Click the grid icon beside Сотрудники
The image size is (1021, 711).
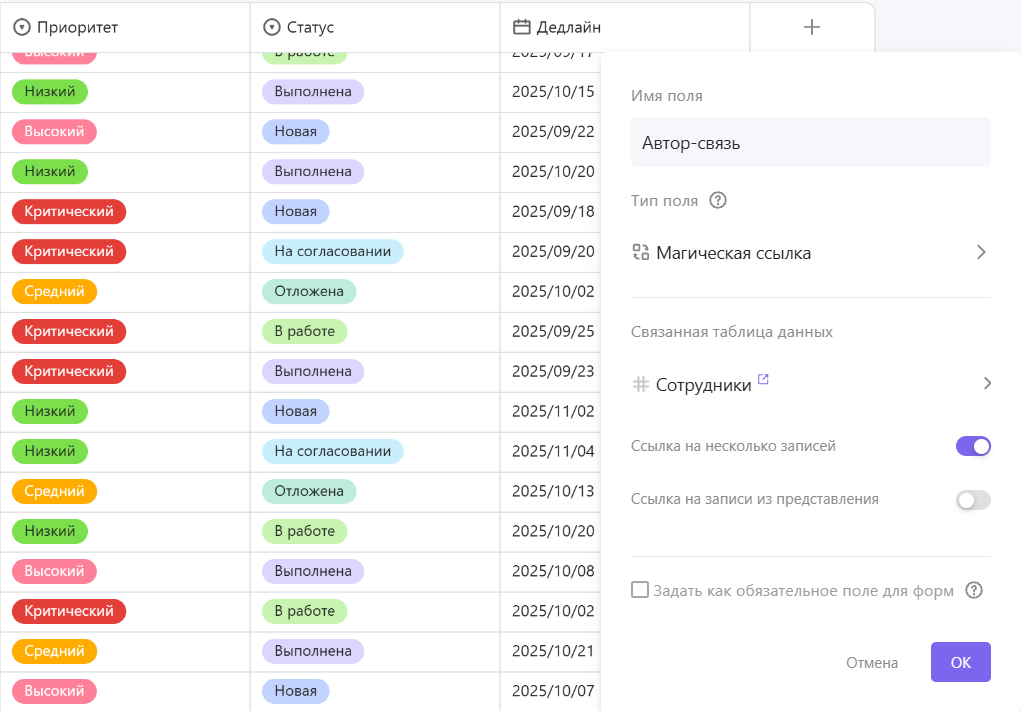click(x=641, y=385)
